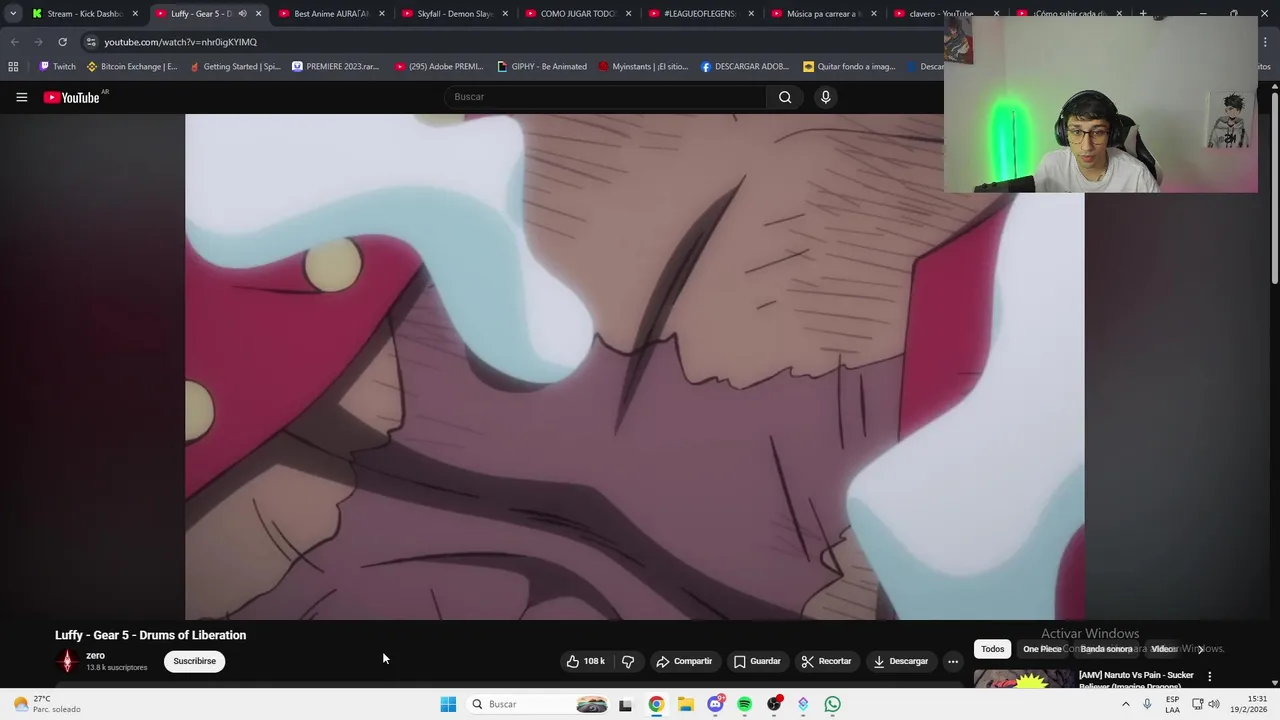Image resolution: width=1280 pixels, height=720 pixels.
Task: Select the Todos filter chip
Action: [992, 649]
